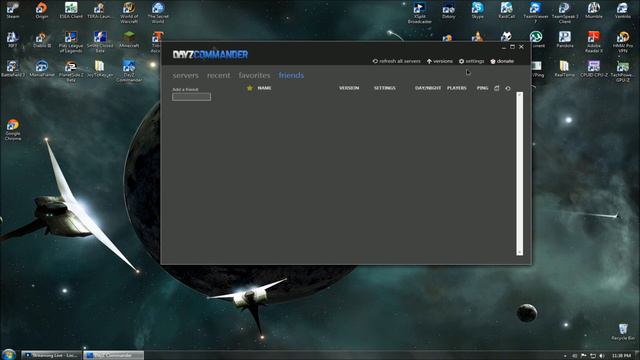The width and height of the screenshot is (640, 360).
Task: Switch to Streaming Live taskbar window
Action: coord(51,355)
